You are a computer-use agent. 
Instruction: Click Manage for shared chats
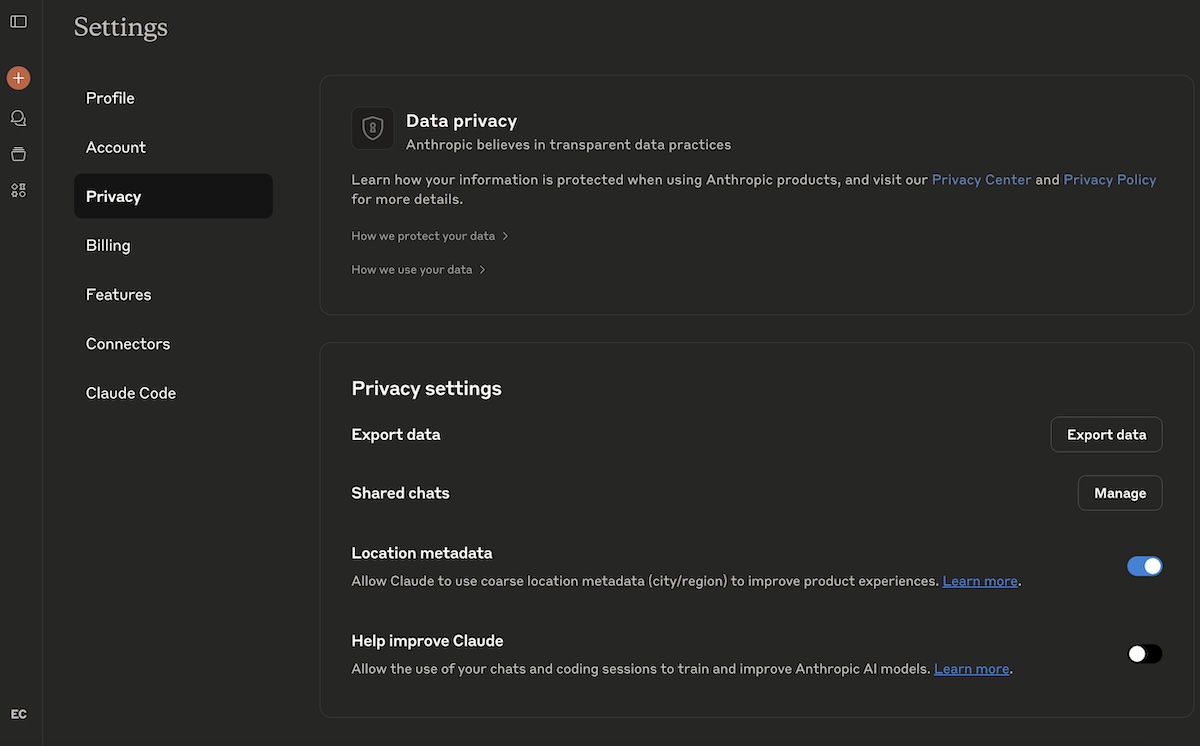coord(1119,493)
